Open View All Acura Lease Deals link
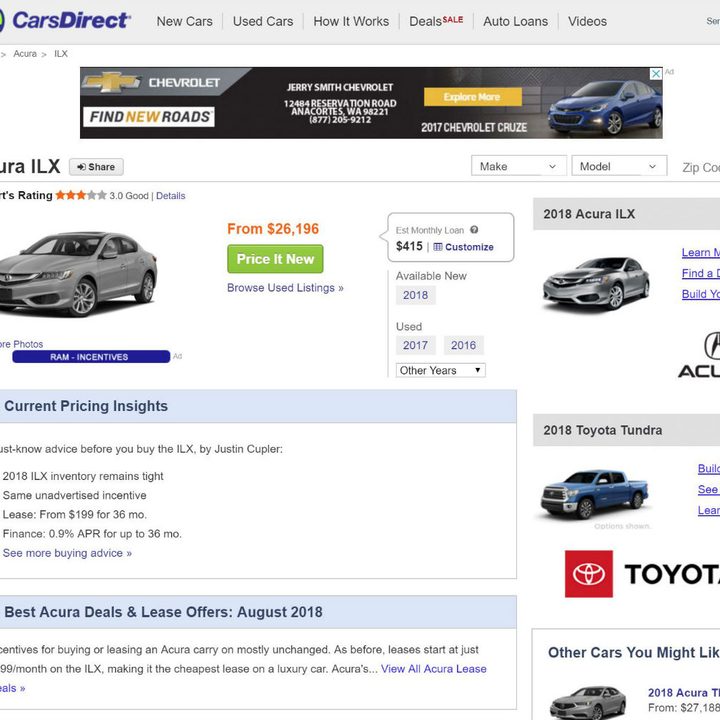Viewport: 720px width, 720px height. click(x=433, y=669)
